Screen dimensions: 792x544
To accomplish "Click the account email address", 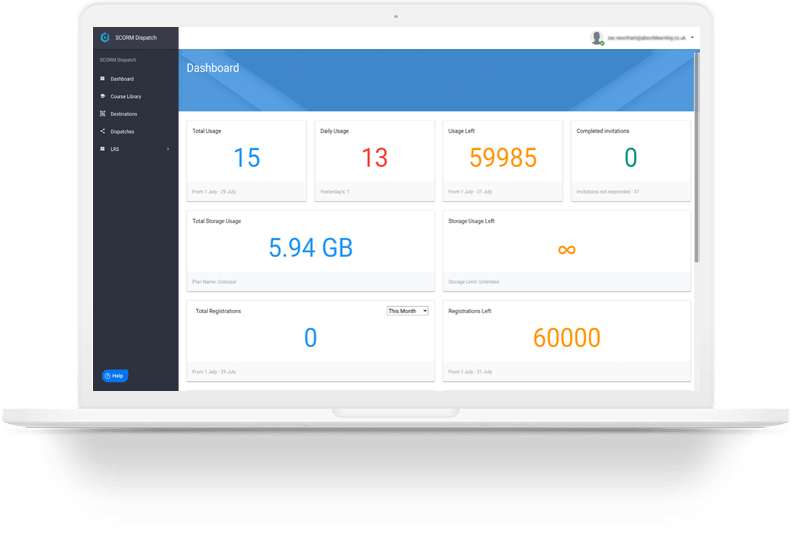I will tap(647, 38).
